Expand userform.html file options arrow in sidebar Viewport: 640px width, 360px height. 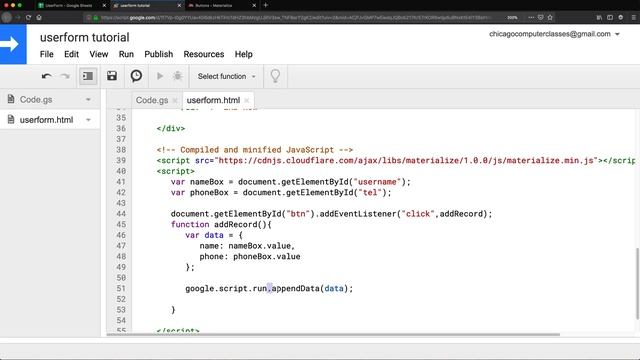tap(88, 120)
